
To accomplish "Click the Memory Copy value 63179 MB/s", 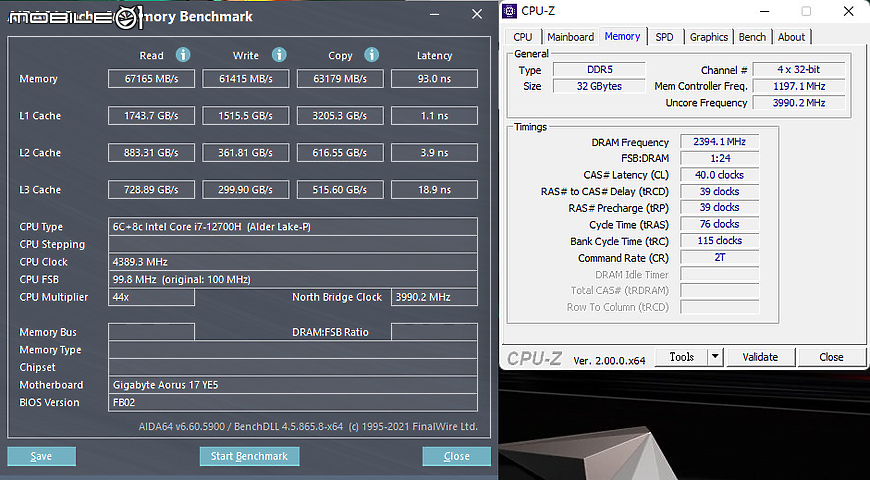I will pos(340,79).
